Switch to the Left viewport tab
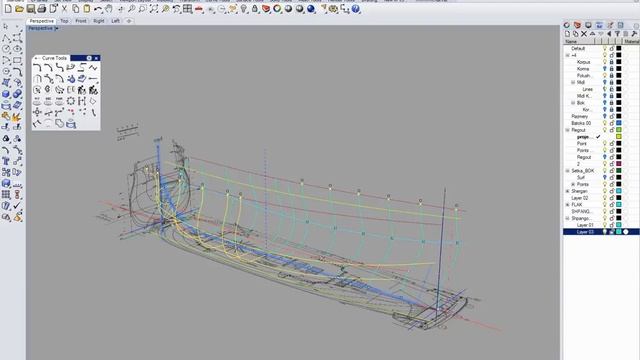 pyautogui.click(x=116, y=21)
